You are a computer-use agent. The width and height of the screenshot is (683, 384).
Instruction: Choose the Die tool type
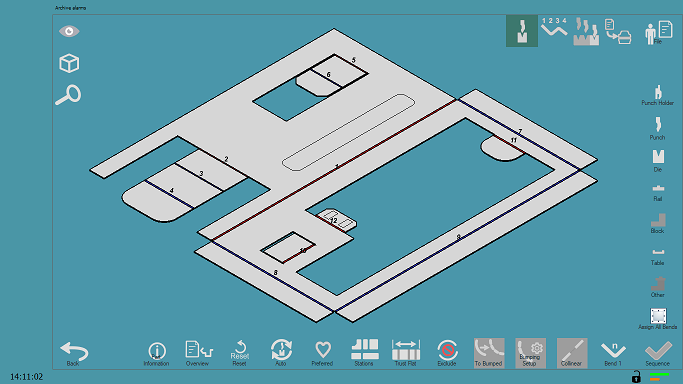658,161
